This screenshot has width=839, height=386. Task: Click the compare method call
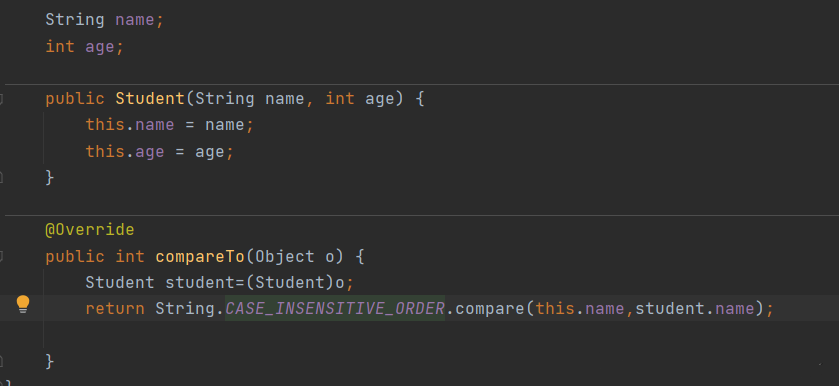[x=491, y=309]
